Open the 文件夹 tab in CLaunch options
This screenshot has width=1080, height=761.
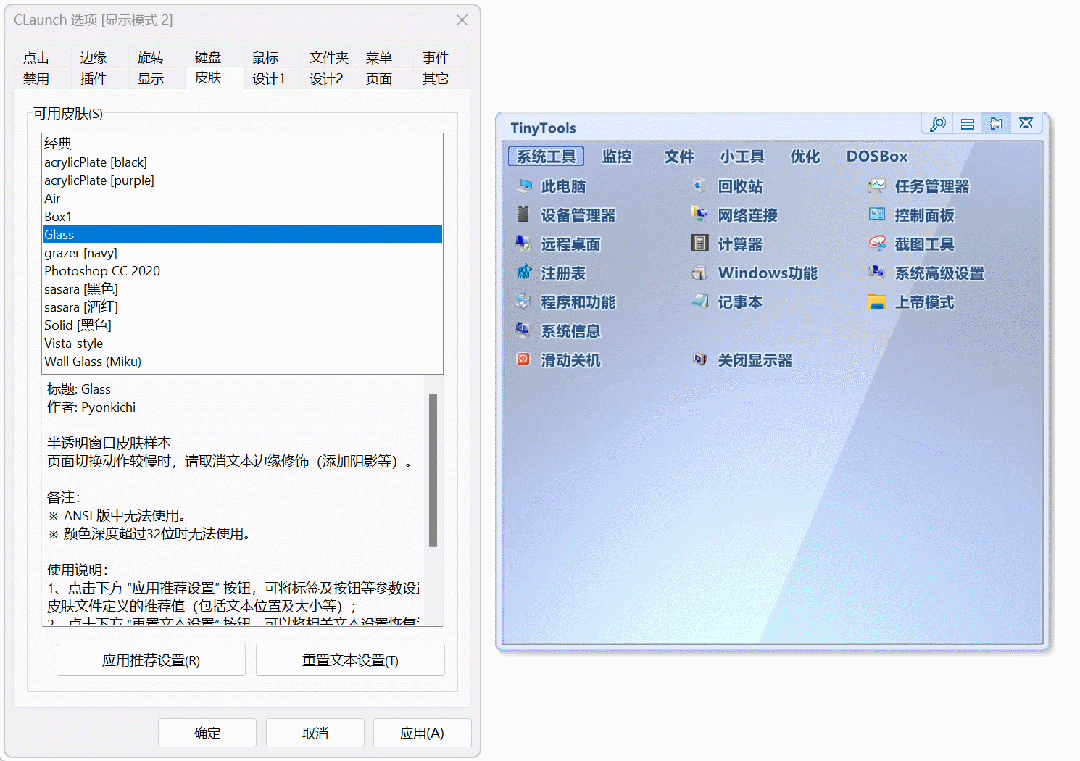tap(329, 57)
